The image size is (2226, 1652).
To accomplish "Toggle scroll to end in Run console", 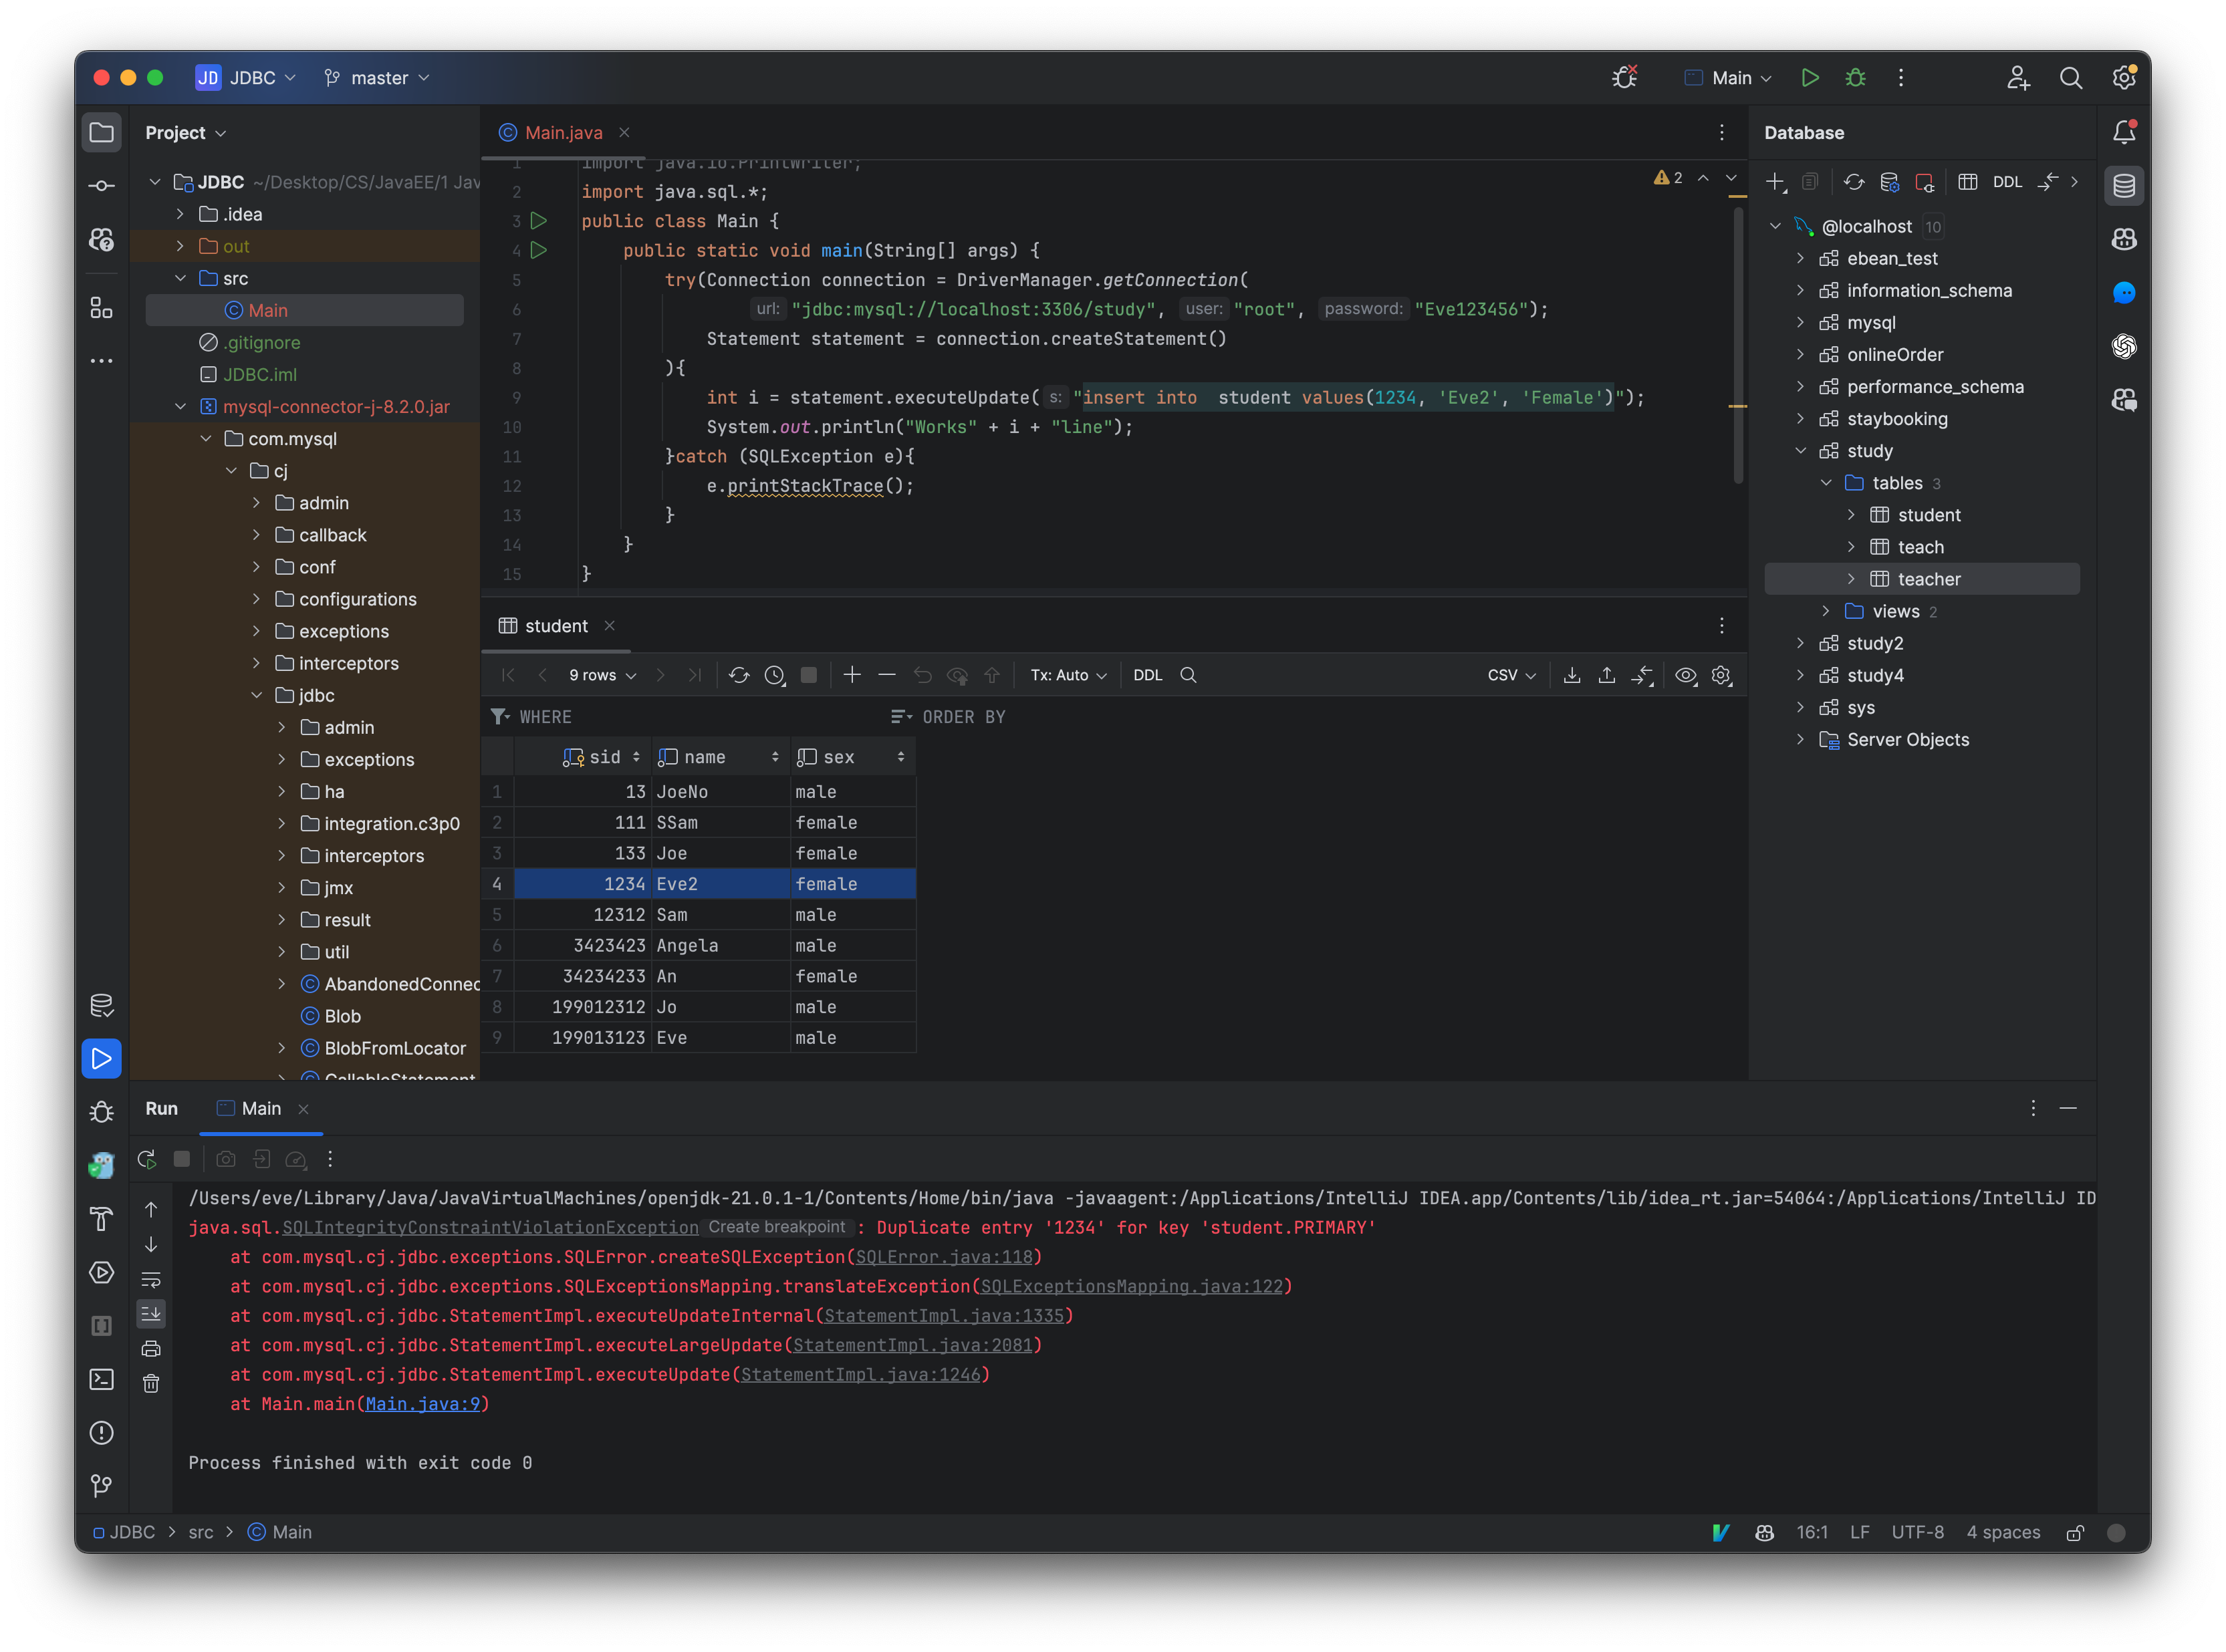I will point(151,1314).
